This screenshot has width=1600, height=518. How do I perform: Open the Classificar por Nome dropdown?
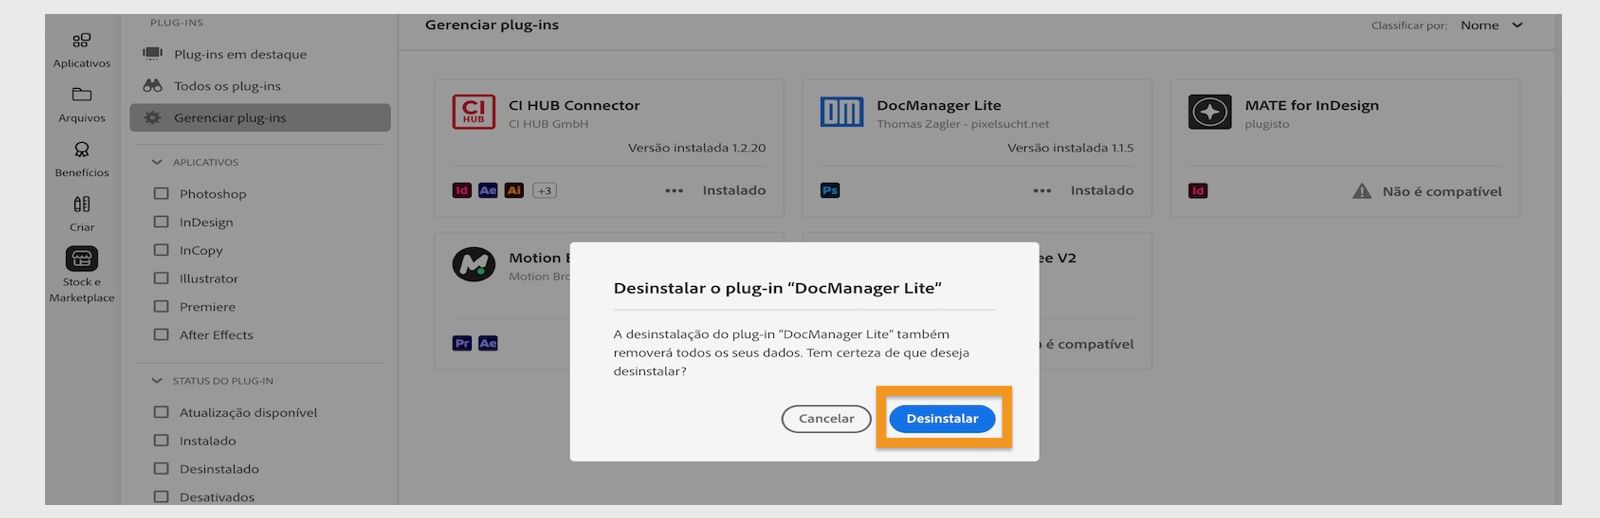[1491, 25]
